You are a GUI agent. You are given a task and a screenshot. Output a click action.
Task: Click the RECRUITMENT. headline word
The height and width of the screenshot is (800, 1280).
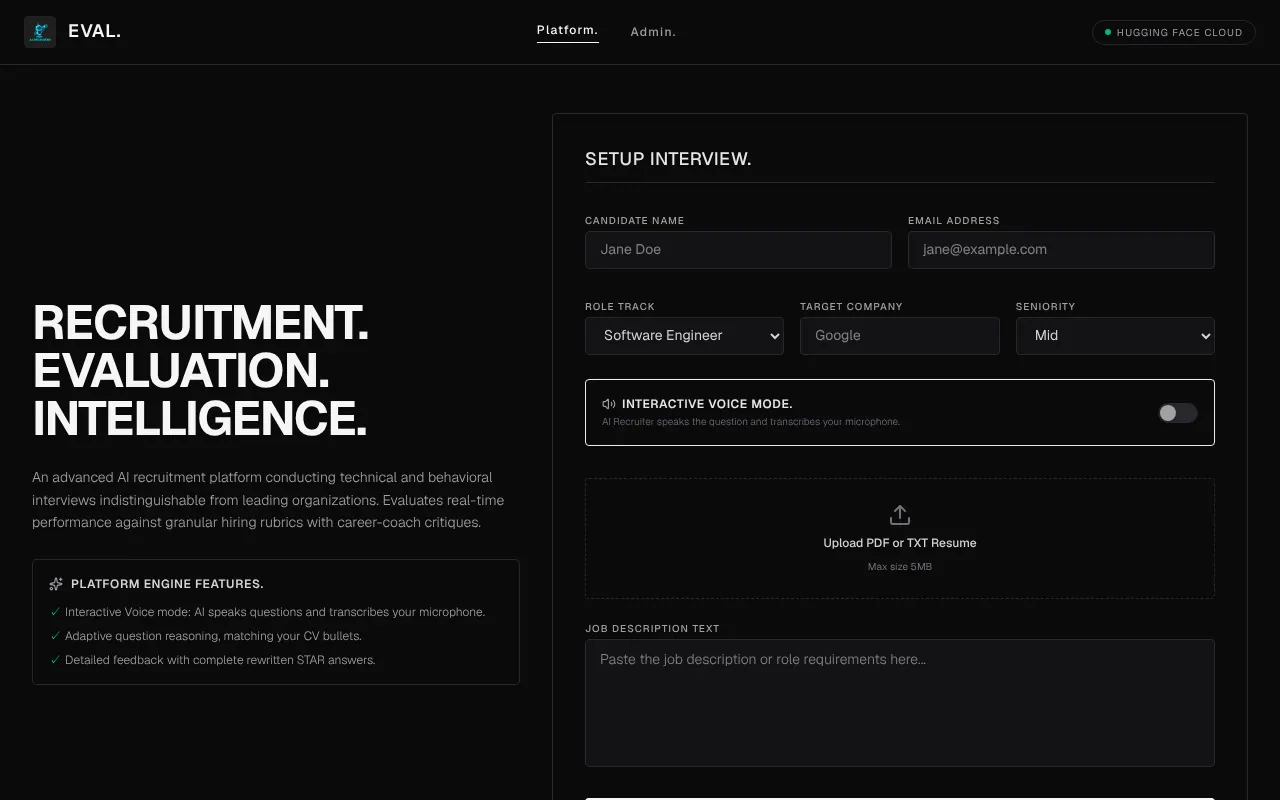(x=201, y=323)
